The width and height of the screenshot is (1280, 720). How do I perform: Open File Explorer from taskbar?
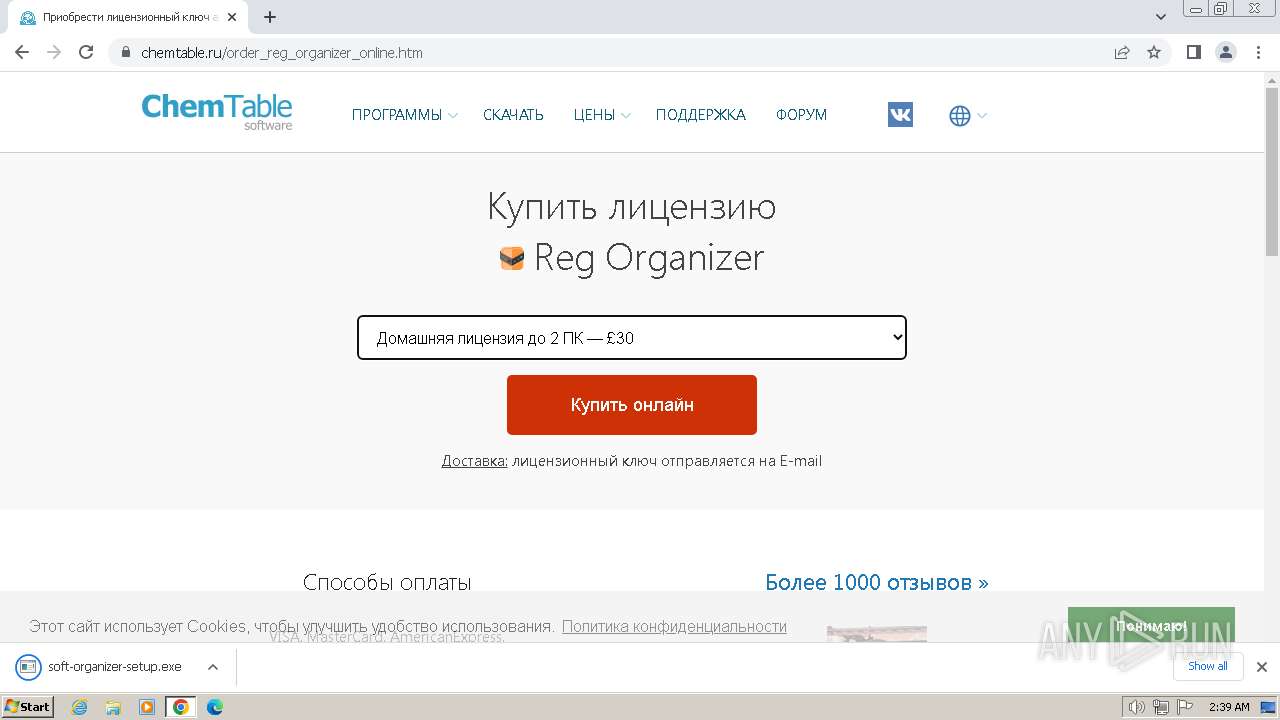click(113, 707)
